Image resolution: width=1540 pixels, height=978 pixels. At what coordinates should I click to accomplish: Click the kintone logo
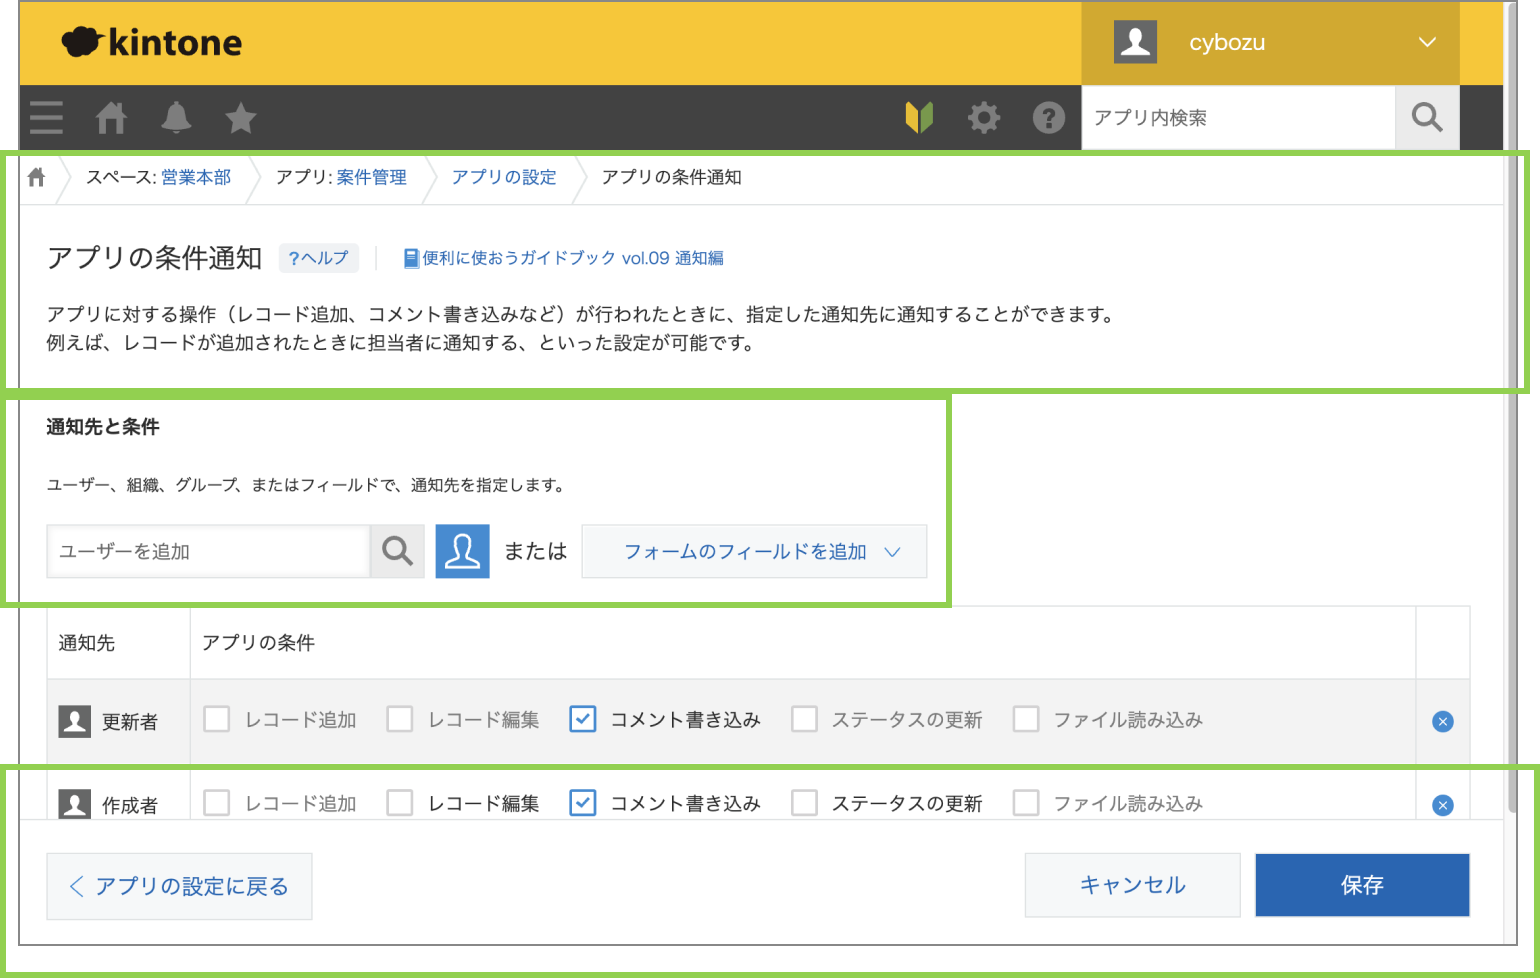coord(152,42)
